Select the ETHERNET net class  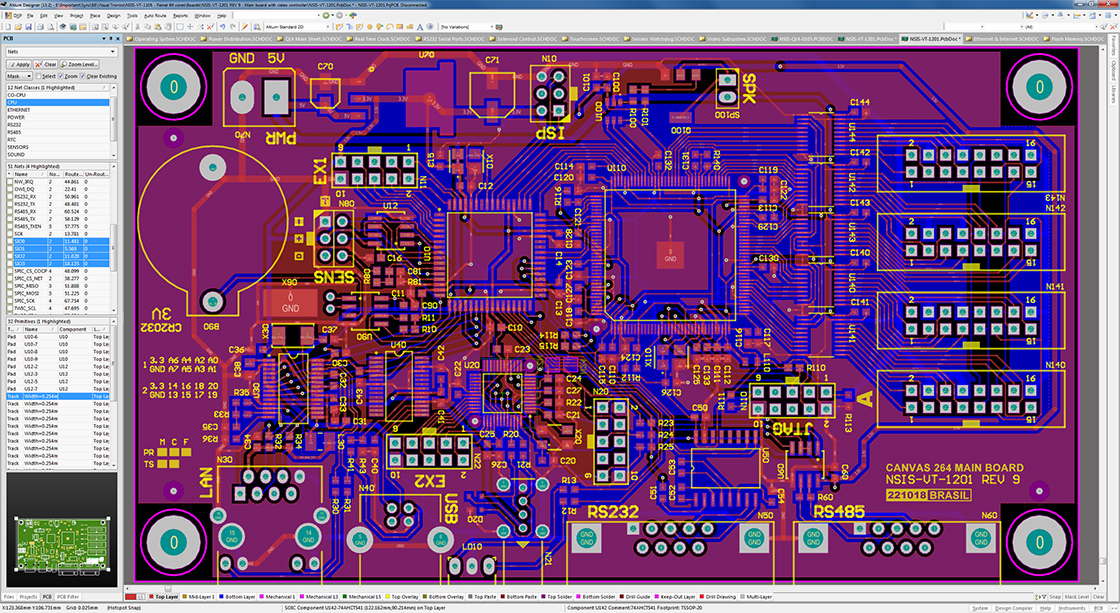coord(20,109)
